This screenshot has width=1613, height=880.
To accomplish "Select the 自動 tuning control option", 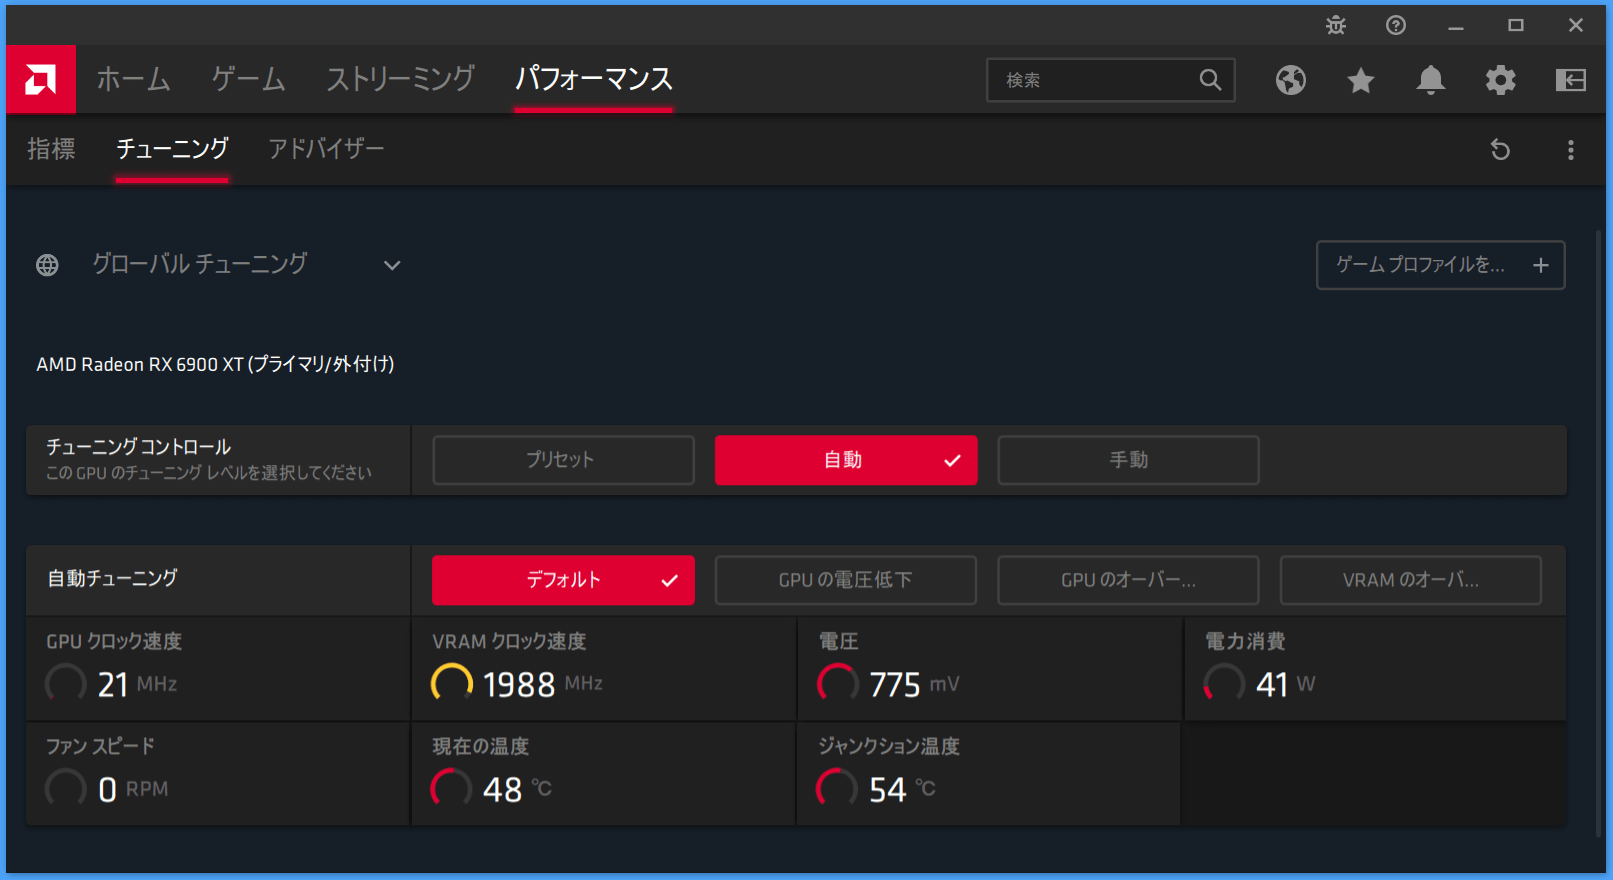I will pyautogui.click(x=846, y=460).
